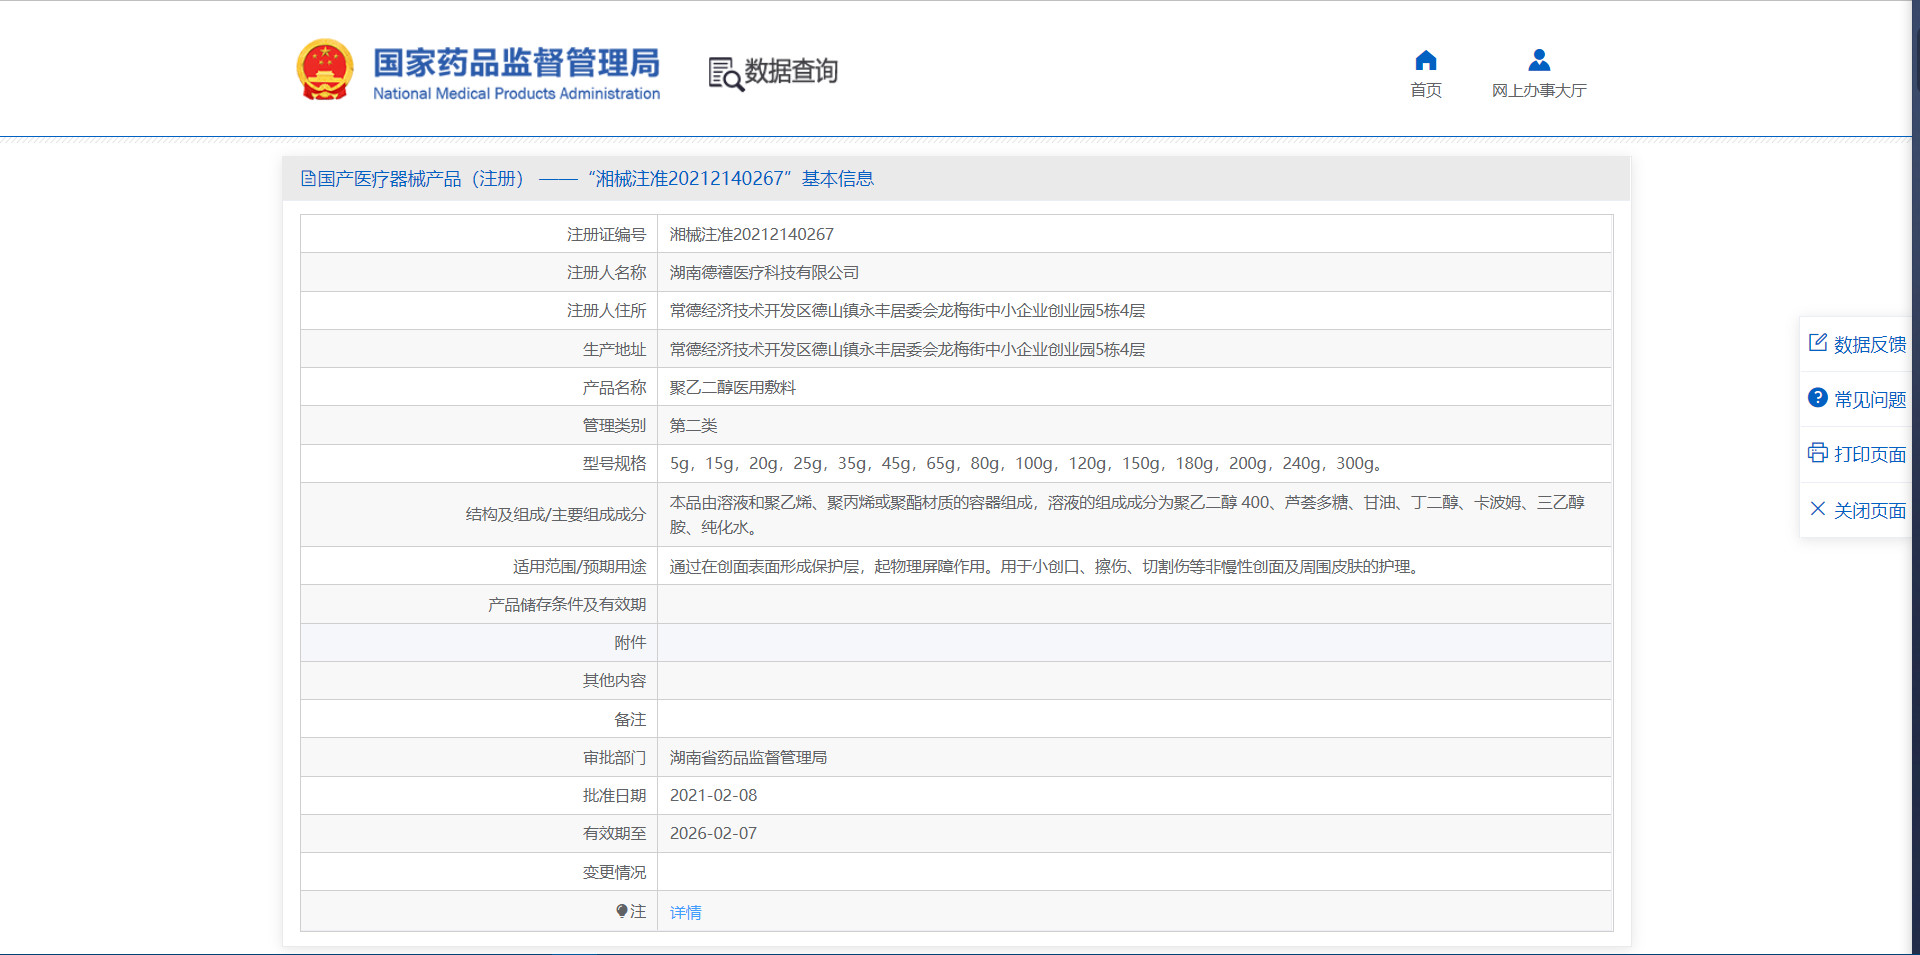Select the 注册人住所 address value

tap(908, 310)
